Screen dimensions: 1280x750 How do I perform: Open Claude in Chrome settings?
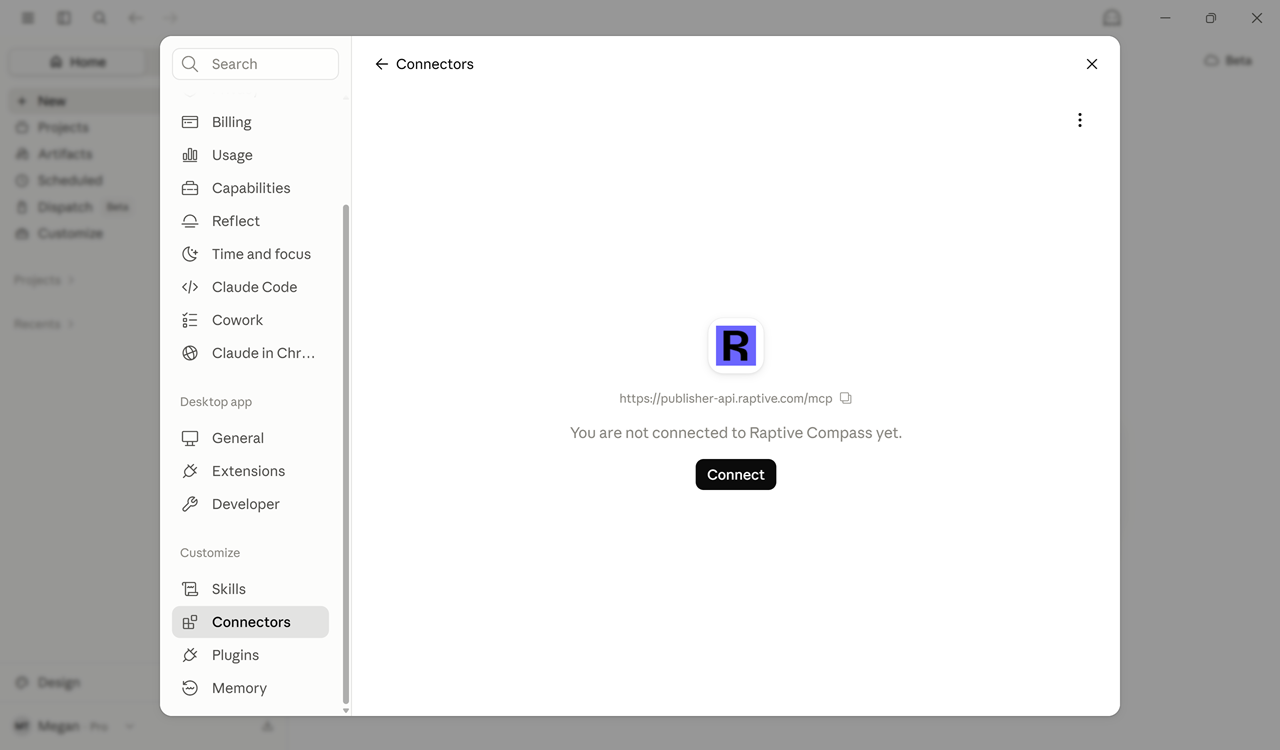[250, 353]
